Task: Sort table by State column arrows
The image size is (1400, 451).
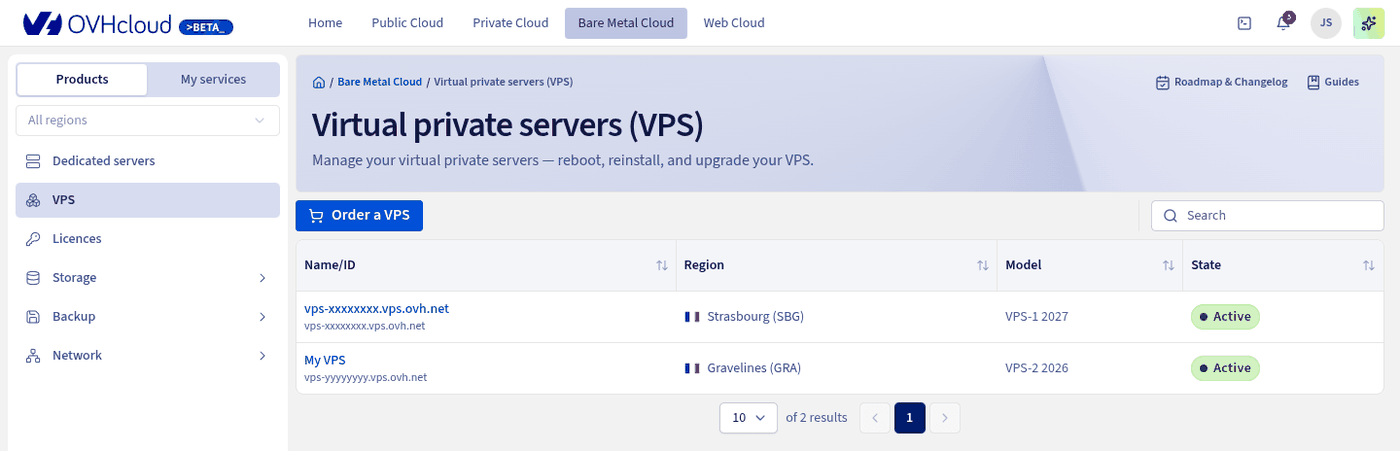Action: 1368,266
